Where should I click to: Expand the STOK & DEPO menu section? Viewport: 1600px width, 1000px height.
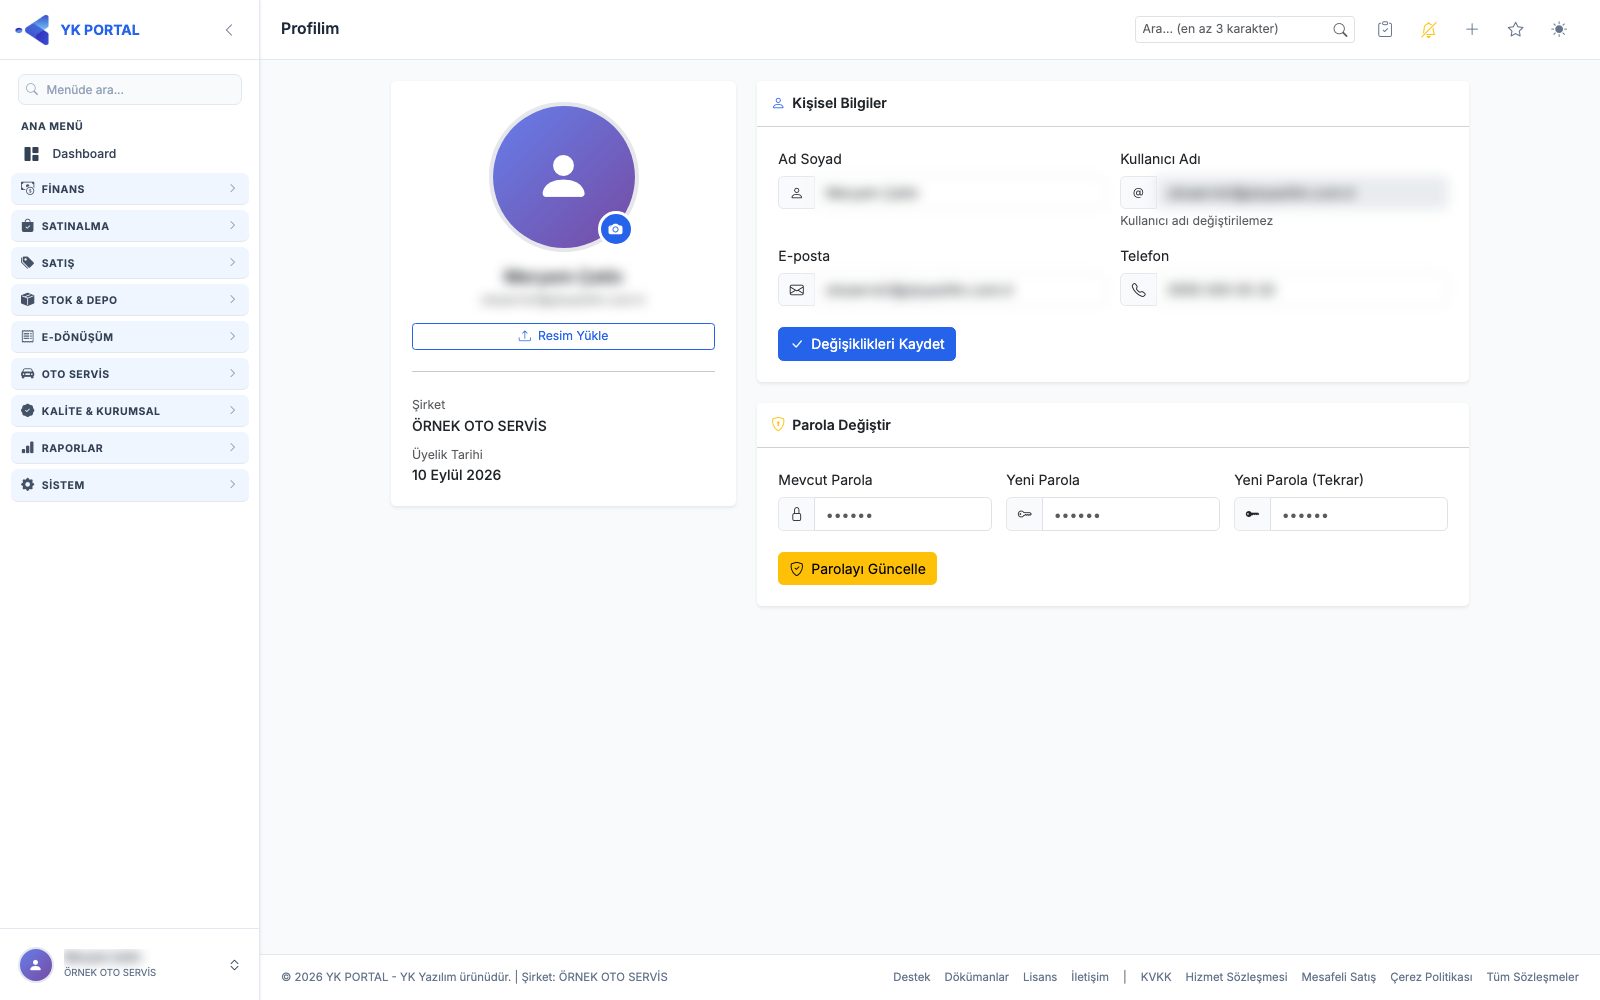(x=130, y=300)
